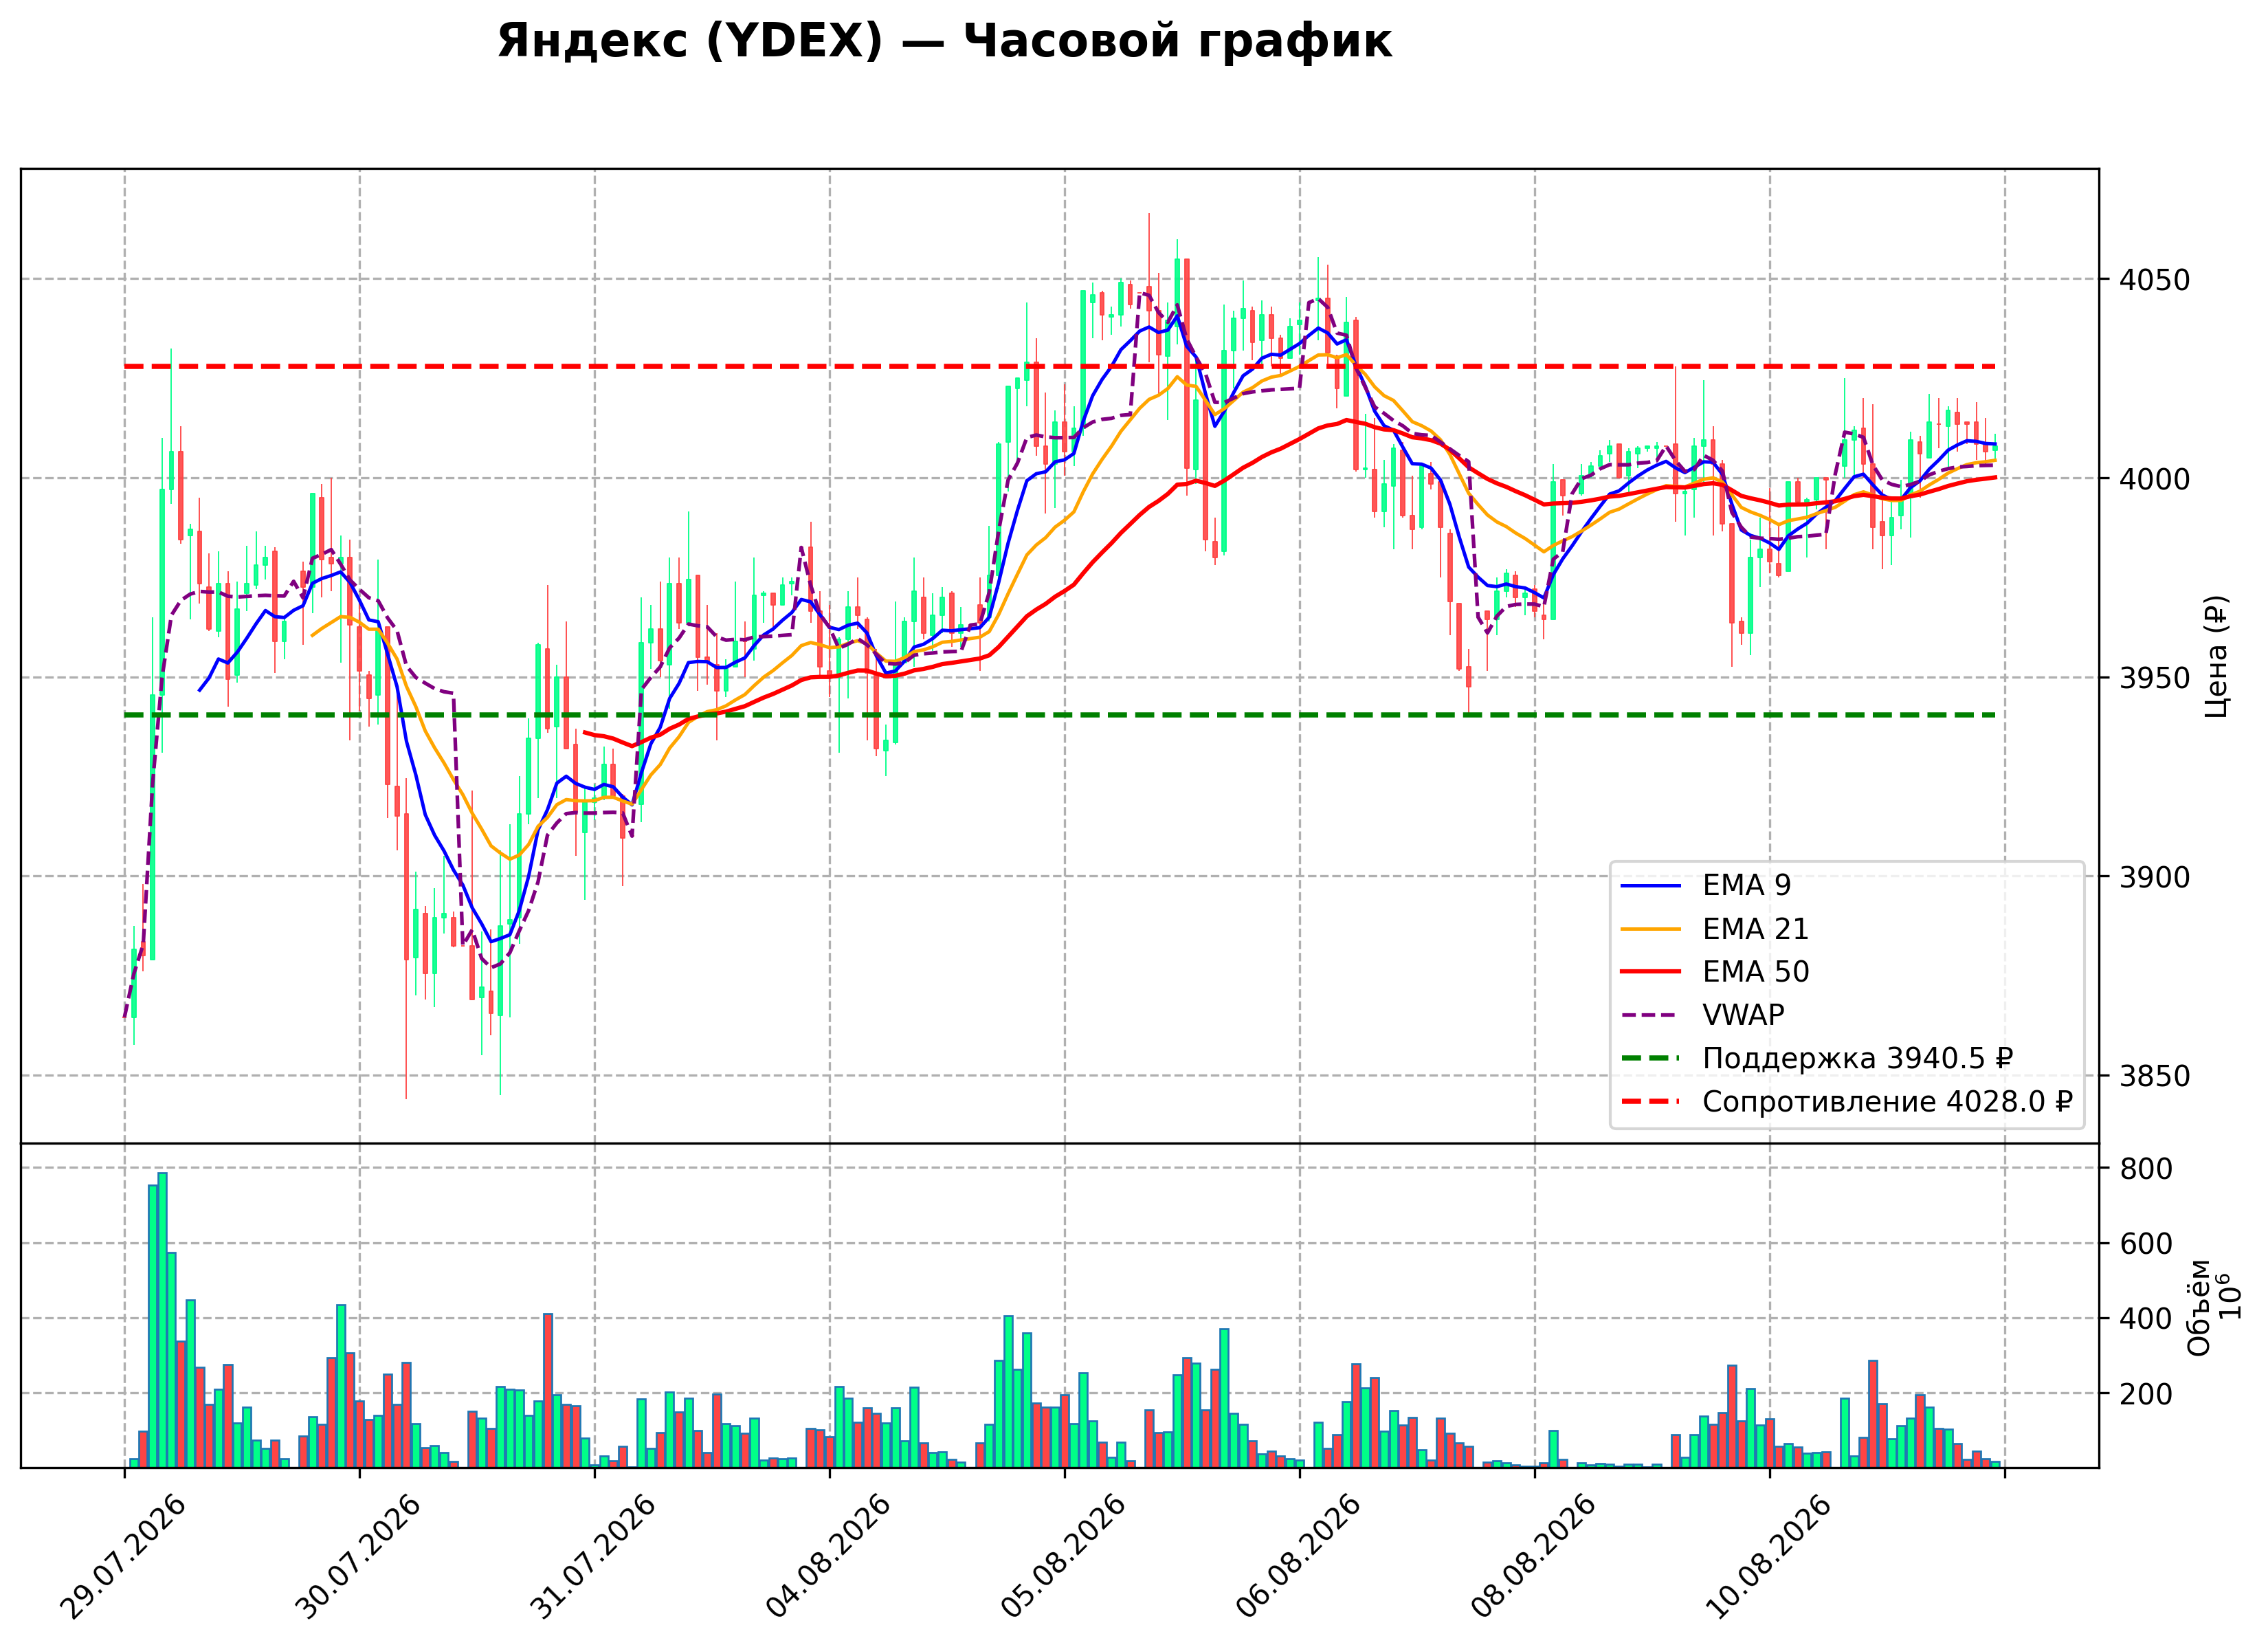Screen dimensions: 2268x1645
Task: Click the 06.08.2026 date label
Action: coord(1297,1557)
